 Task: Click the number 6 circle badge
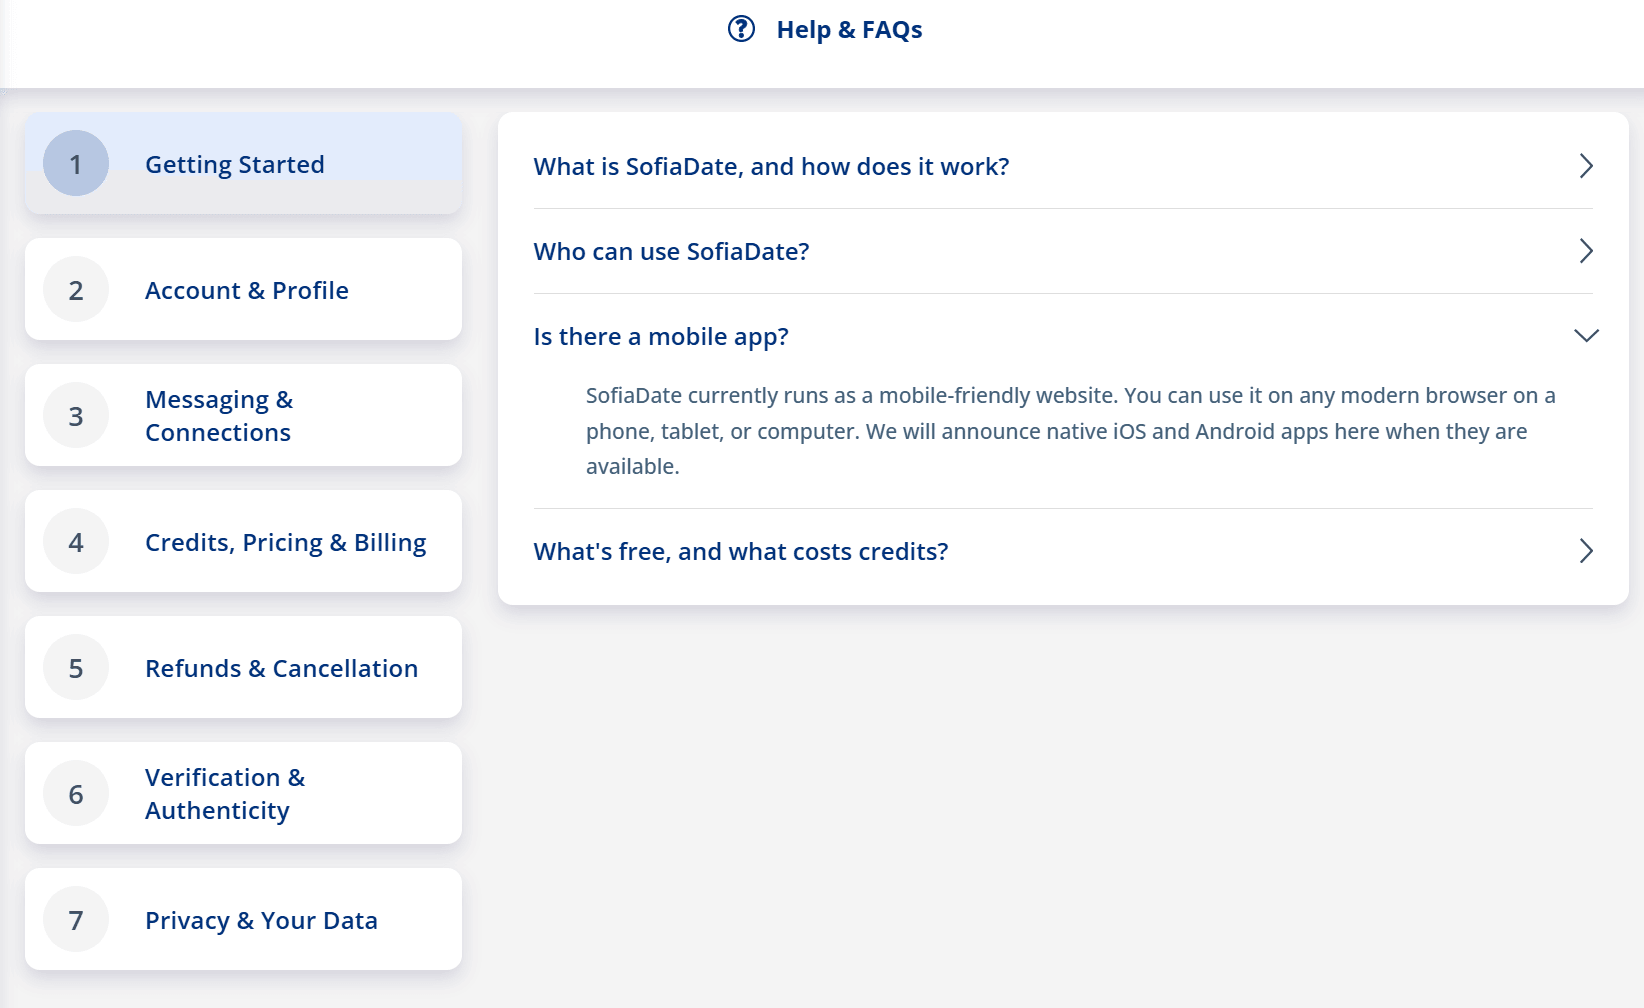pyautogui.click(x=76, y=793)
